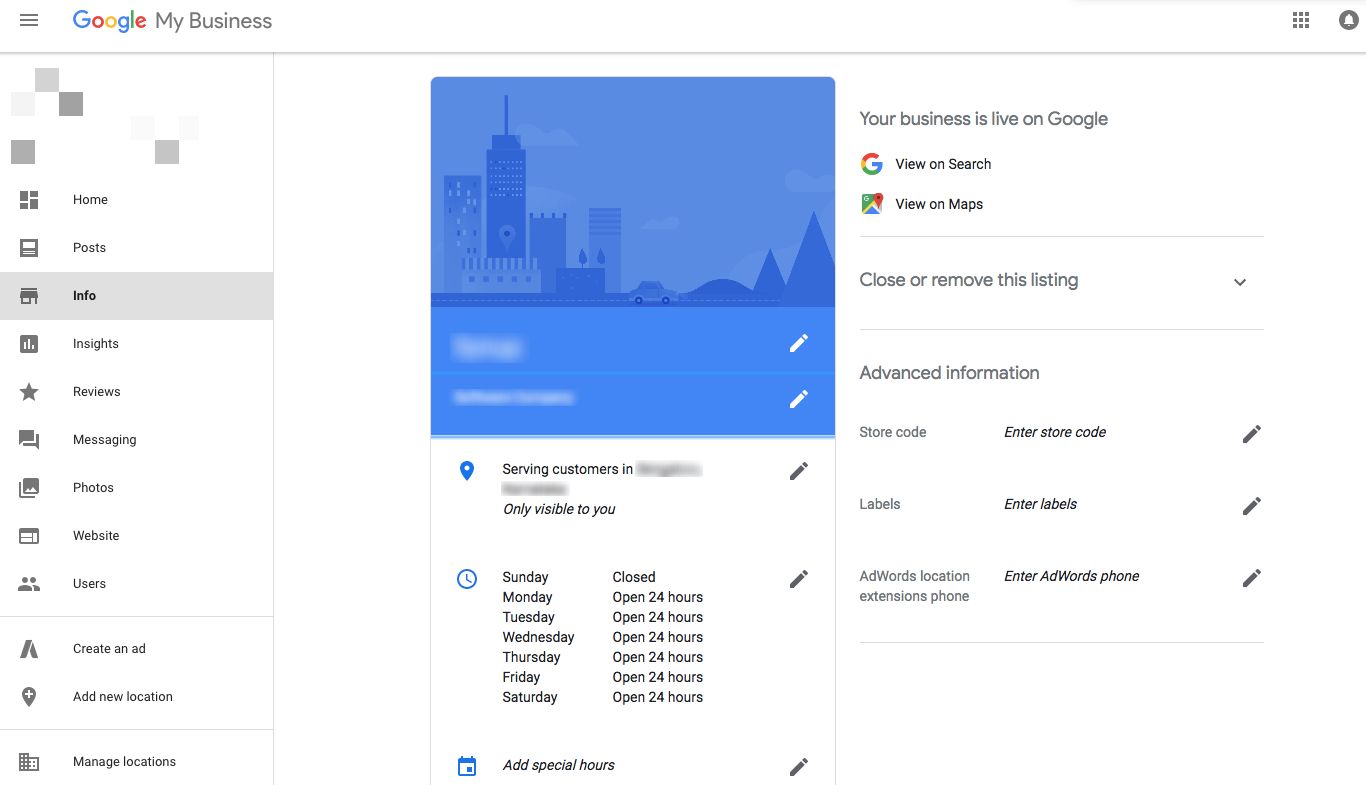
Task: Click the Photos icon in sidebar
Action: pos(29,488)
